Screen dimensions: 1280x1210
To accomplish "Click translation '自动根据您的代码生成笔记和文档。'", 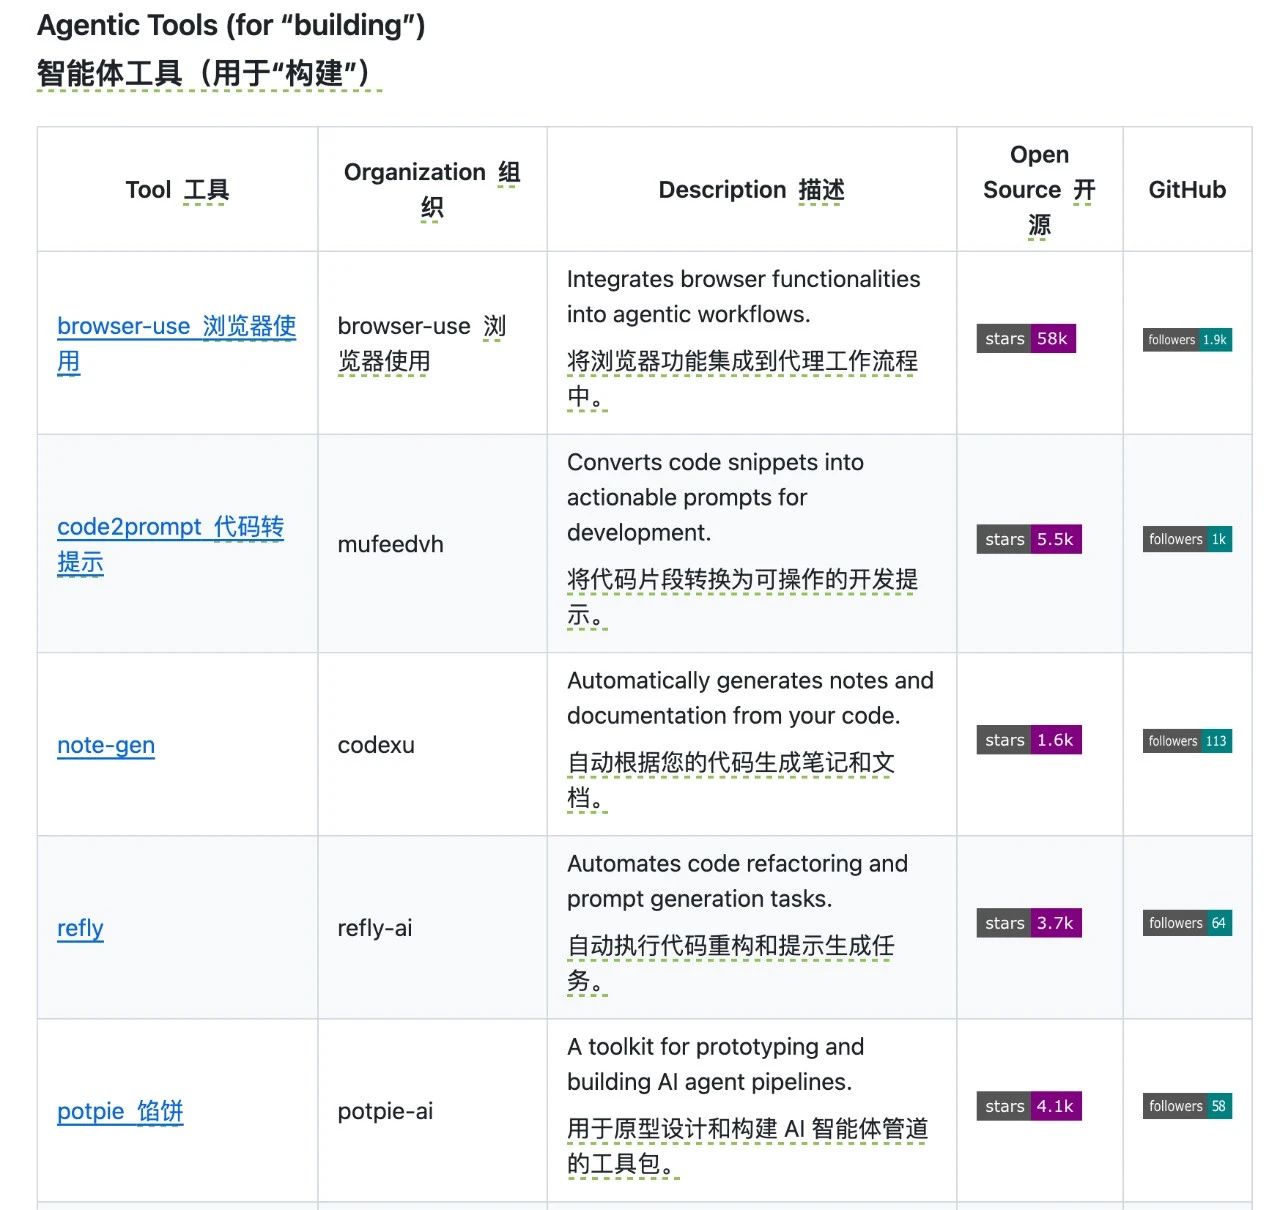I will click(731, 780).
